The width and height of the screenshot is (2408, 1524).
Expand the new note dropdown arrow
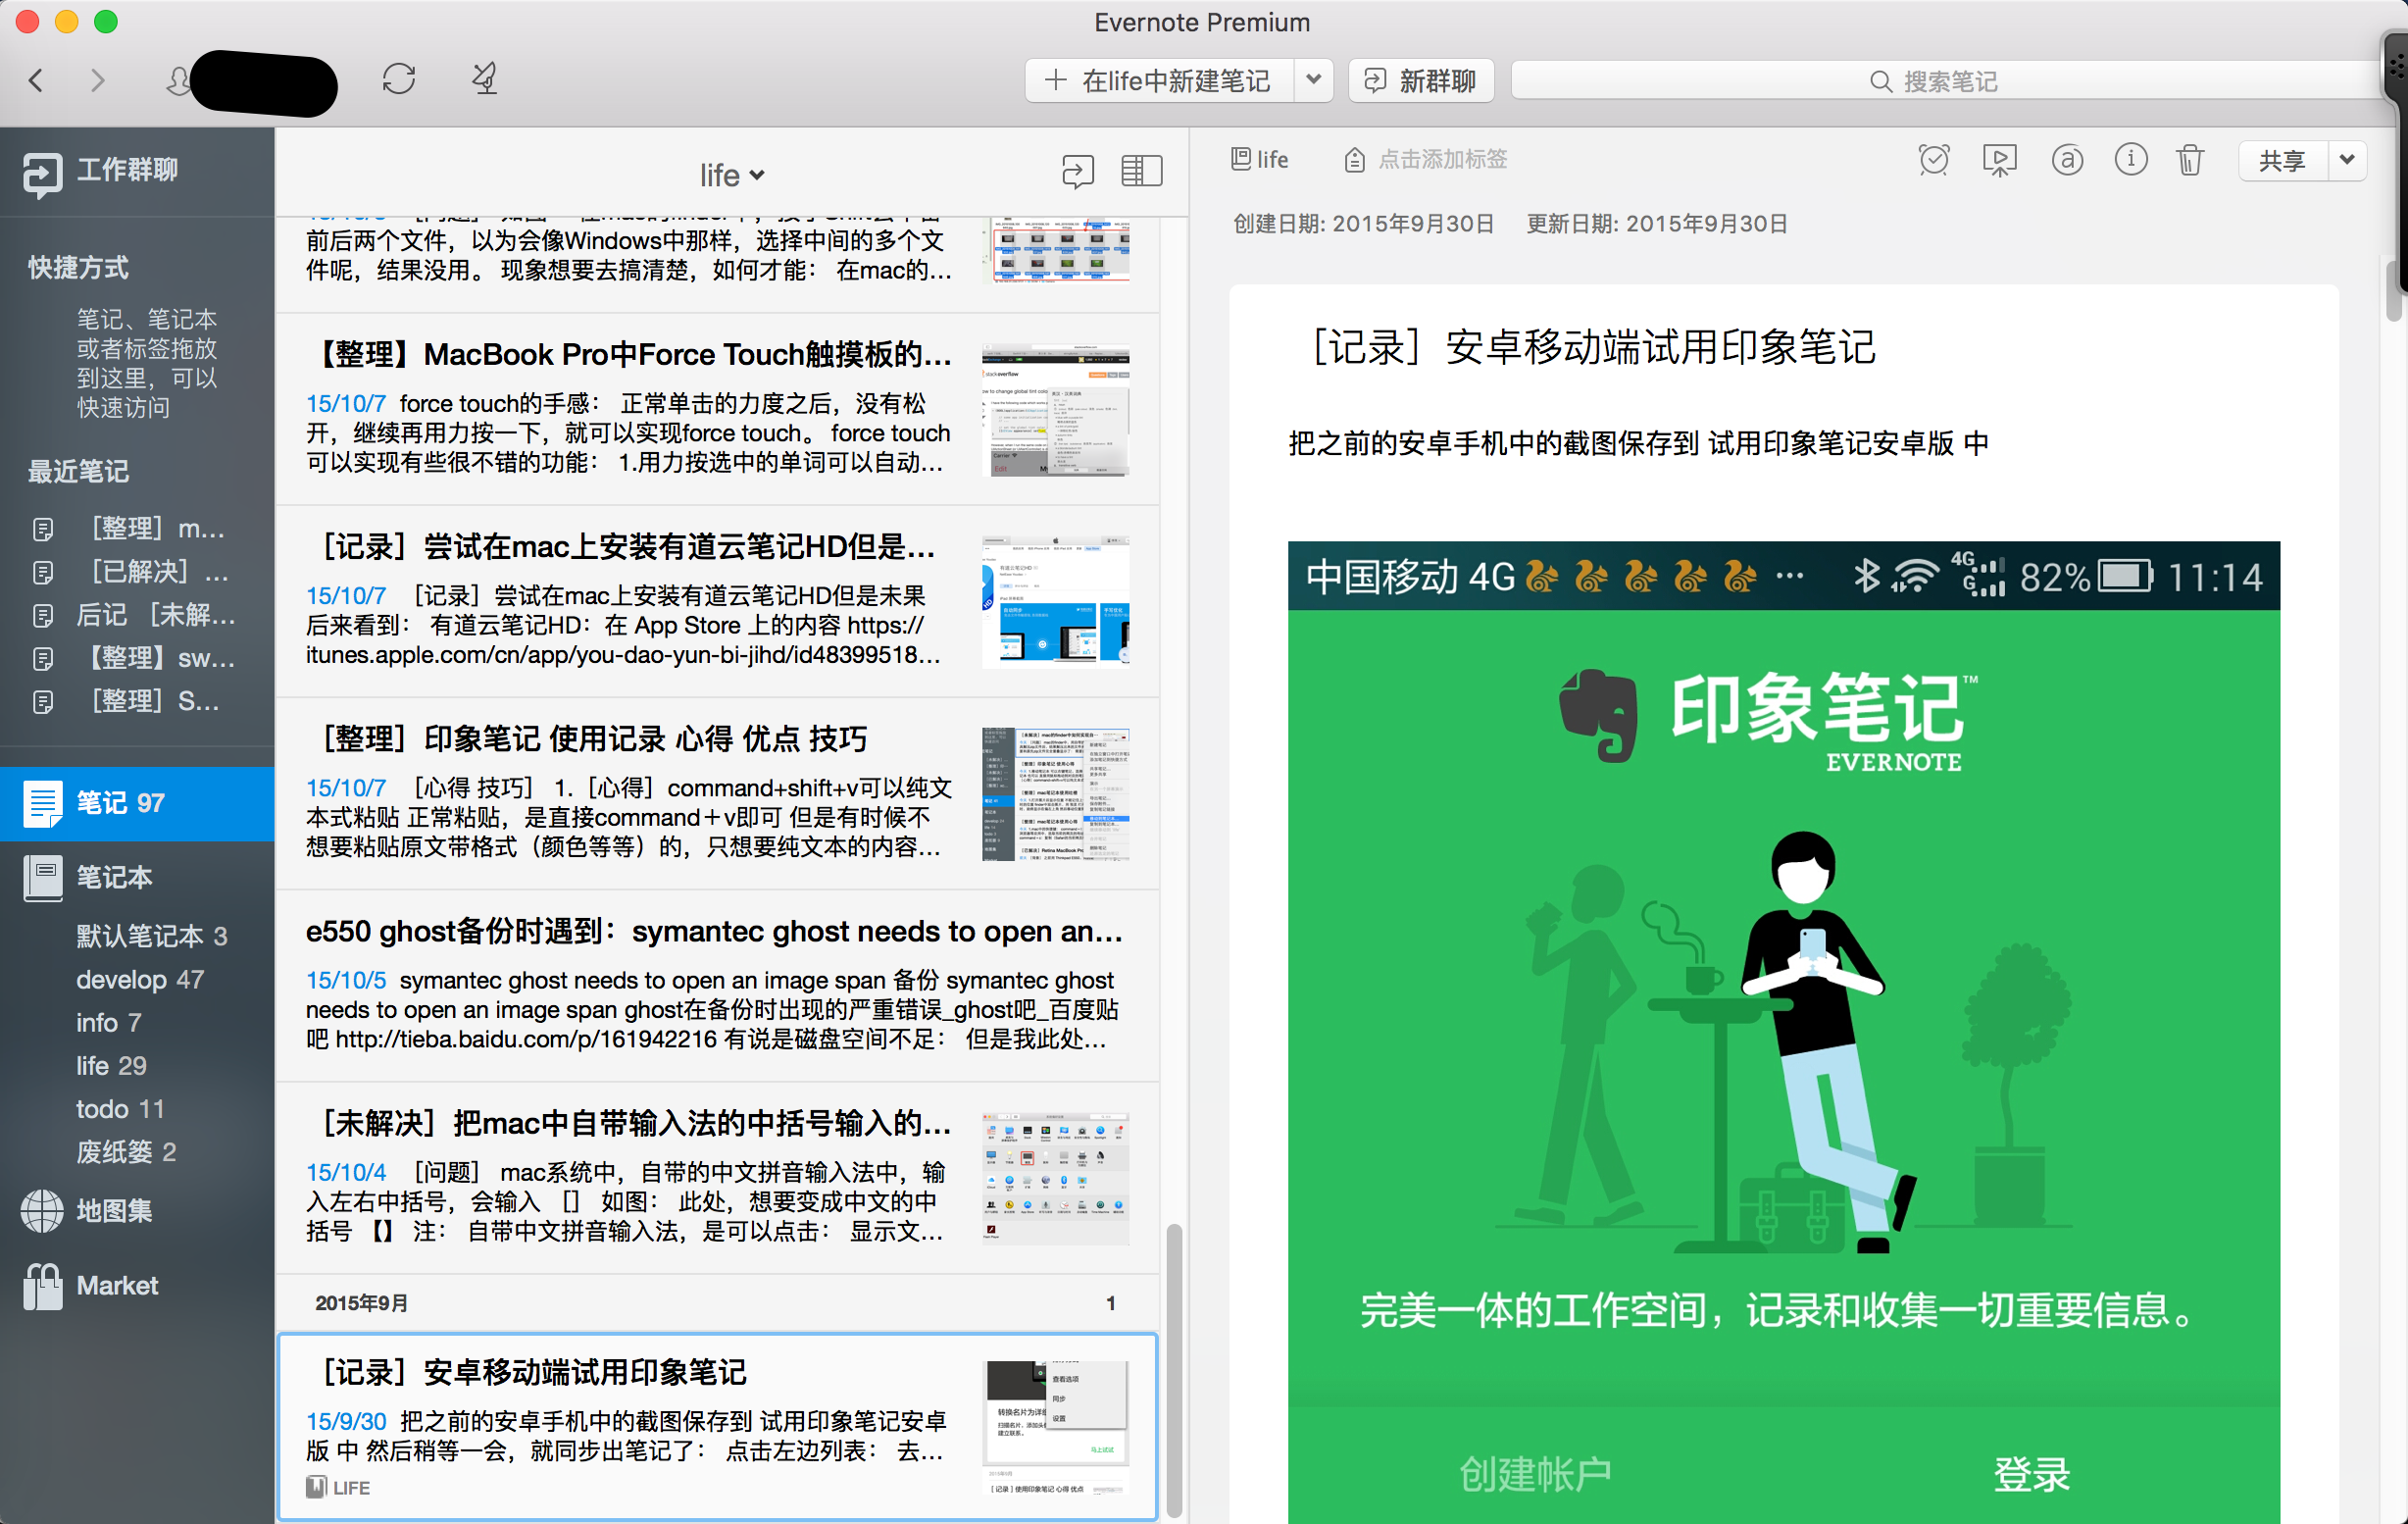point(1314,80)
